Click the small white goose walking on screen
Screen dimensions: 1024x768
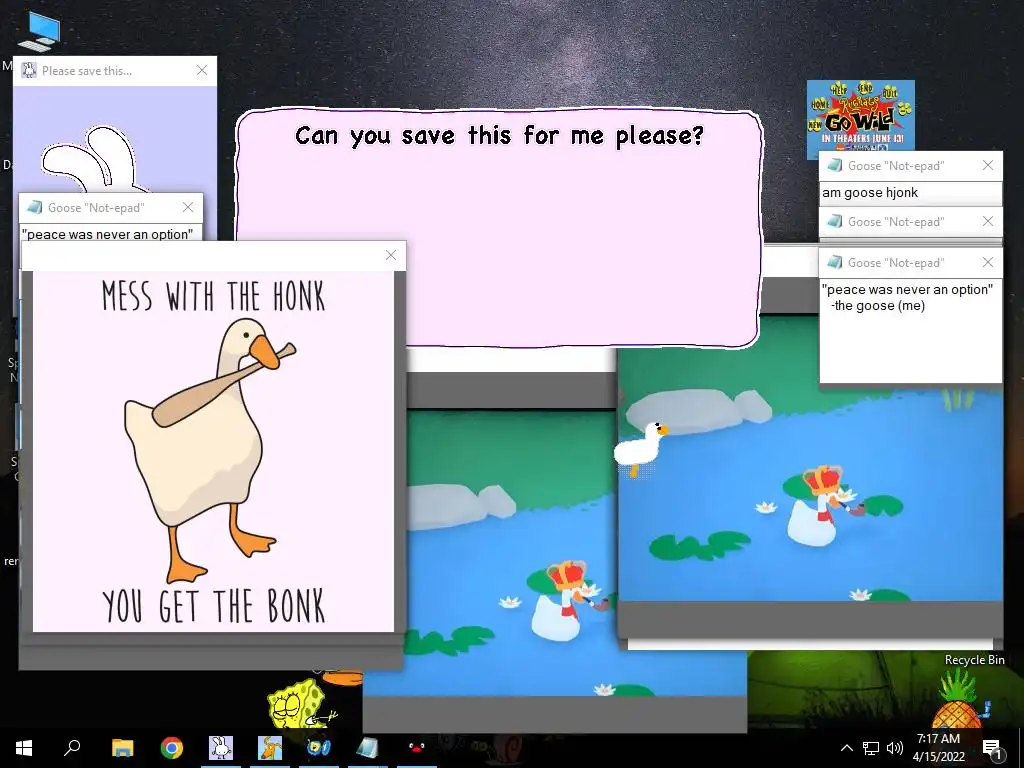(x=641, y=449)
